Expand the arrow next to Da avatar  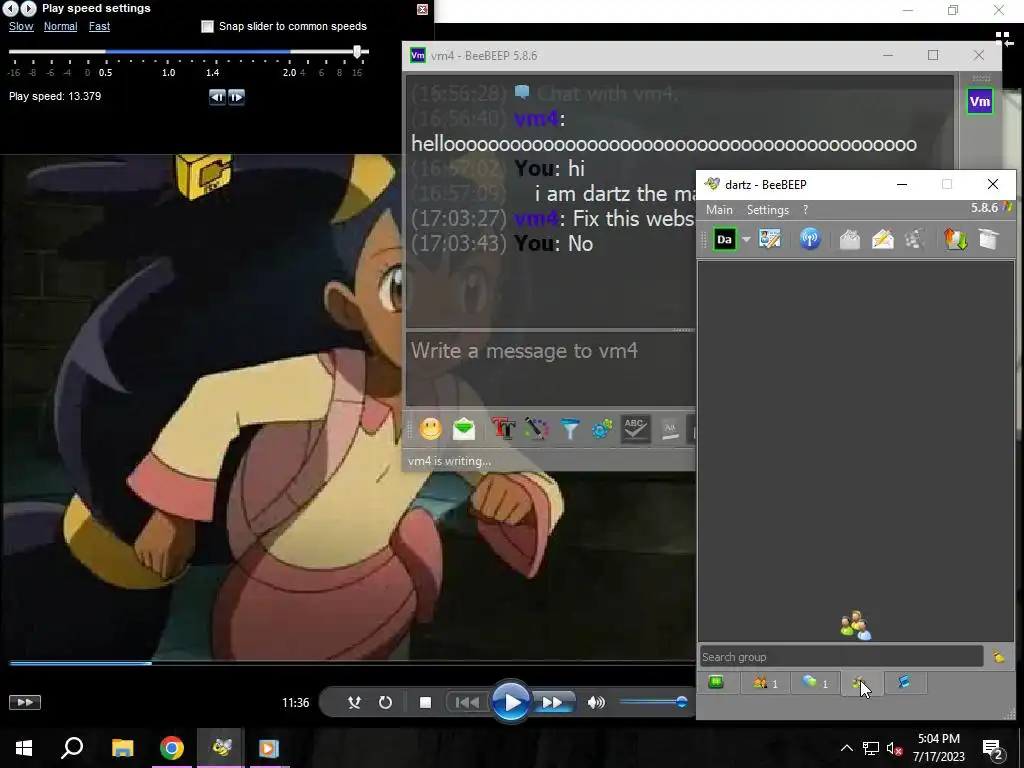[x=746, y=240]
